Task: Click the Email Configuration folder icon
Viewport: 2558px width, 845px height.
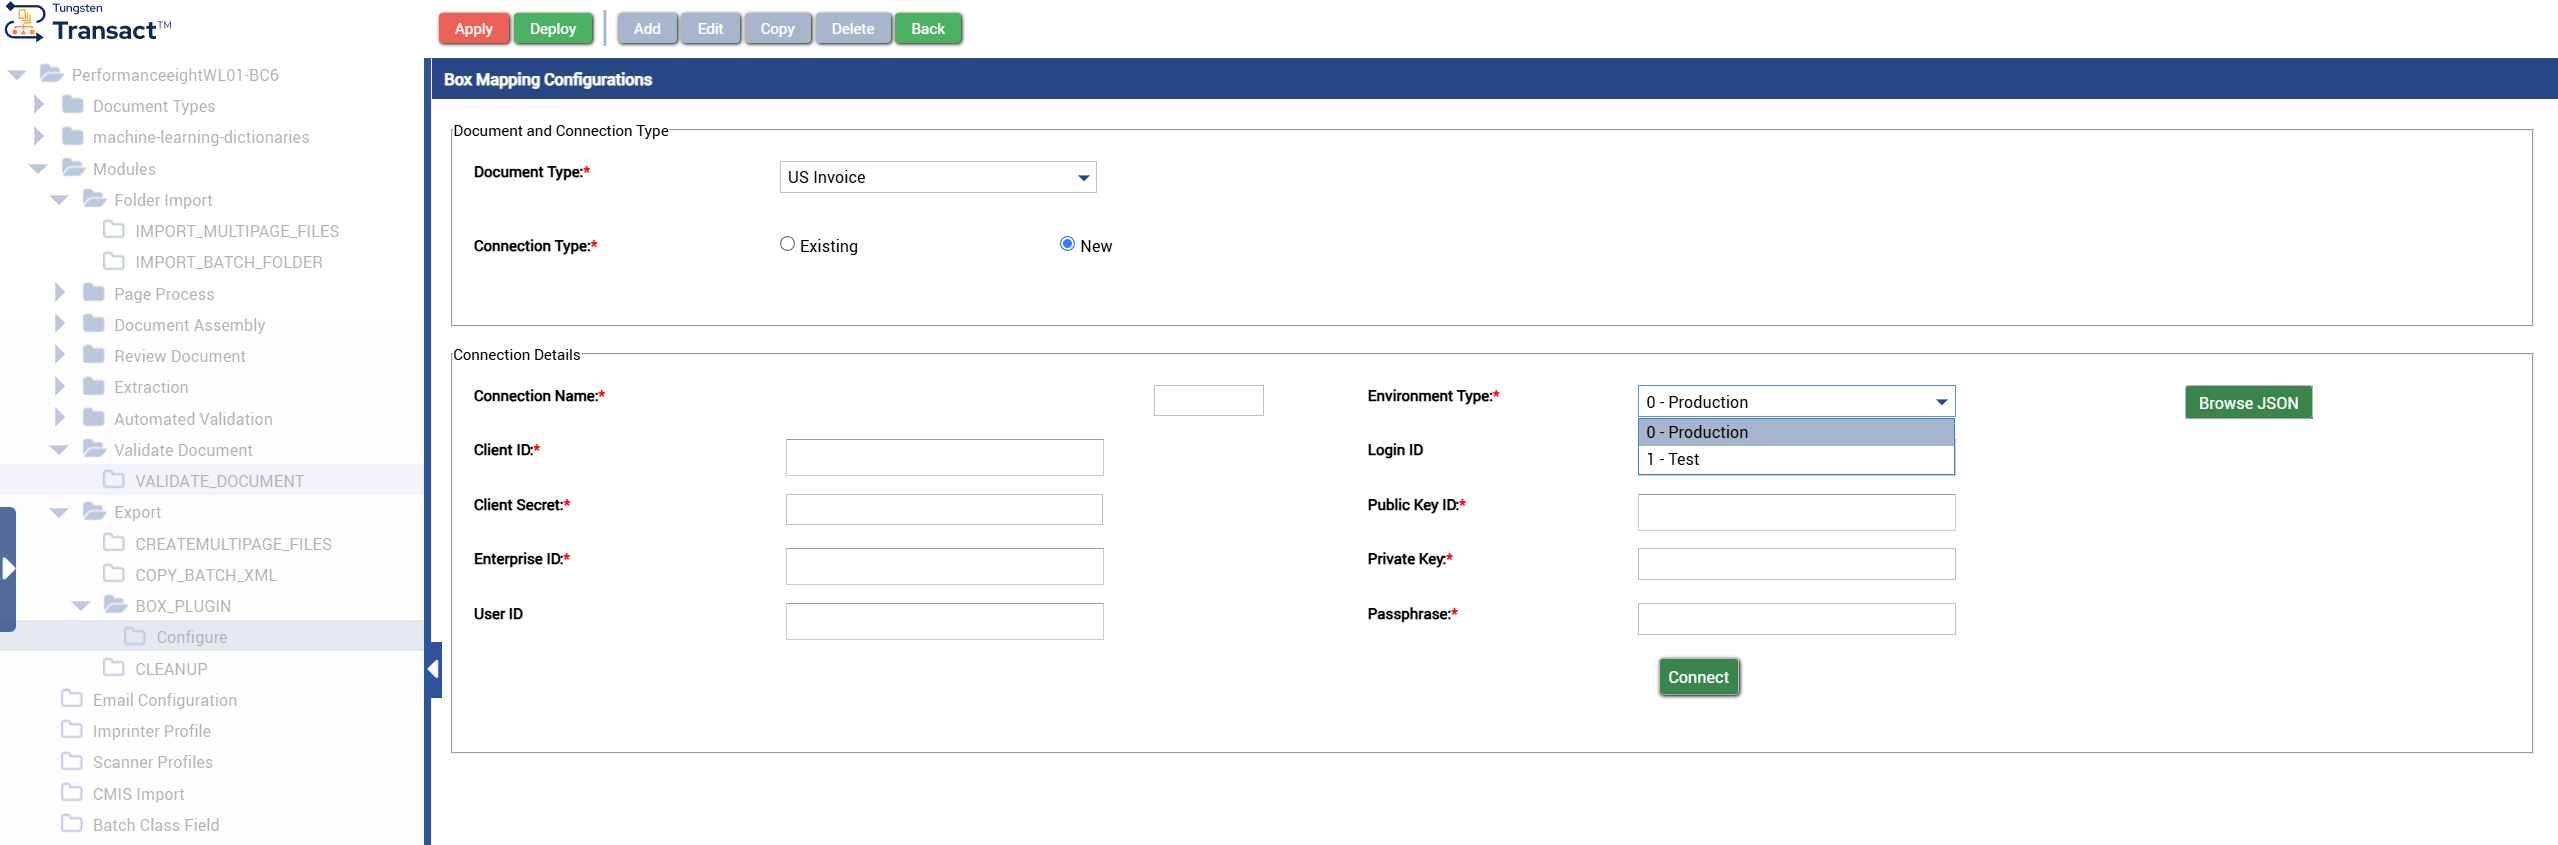Action: pyautogui.click(x=72, y=699)
